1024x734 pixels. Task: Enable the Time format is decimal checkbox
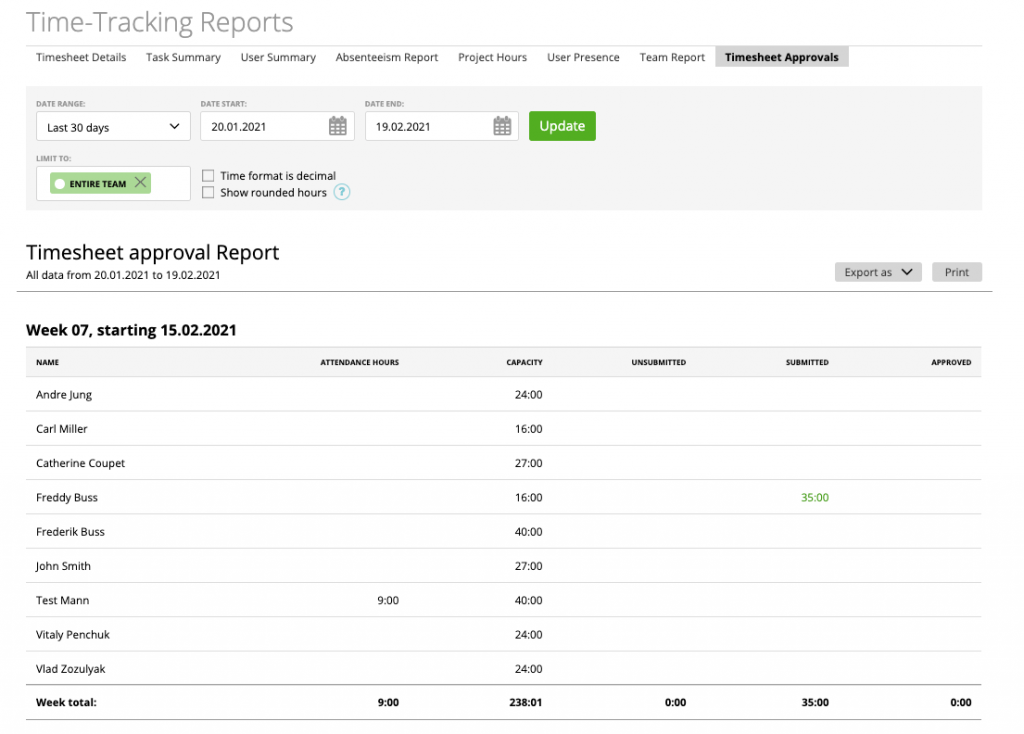point(207,175)
